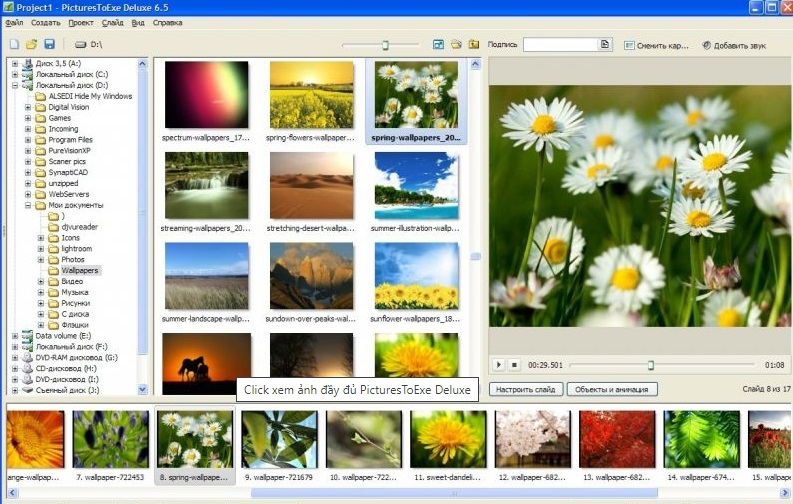This screenshot has height=504, width=793.
Task: Click the preview timeline slider handle
Action: coord(651,365)
